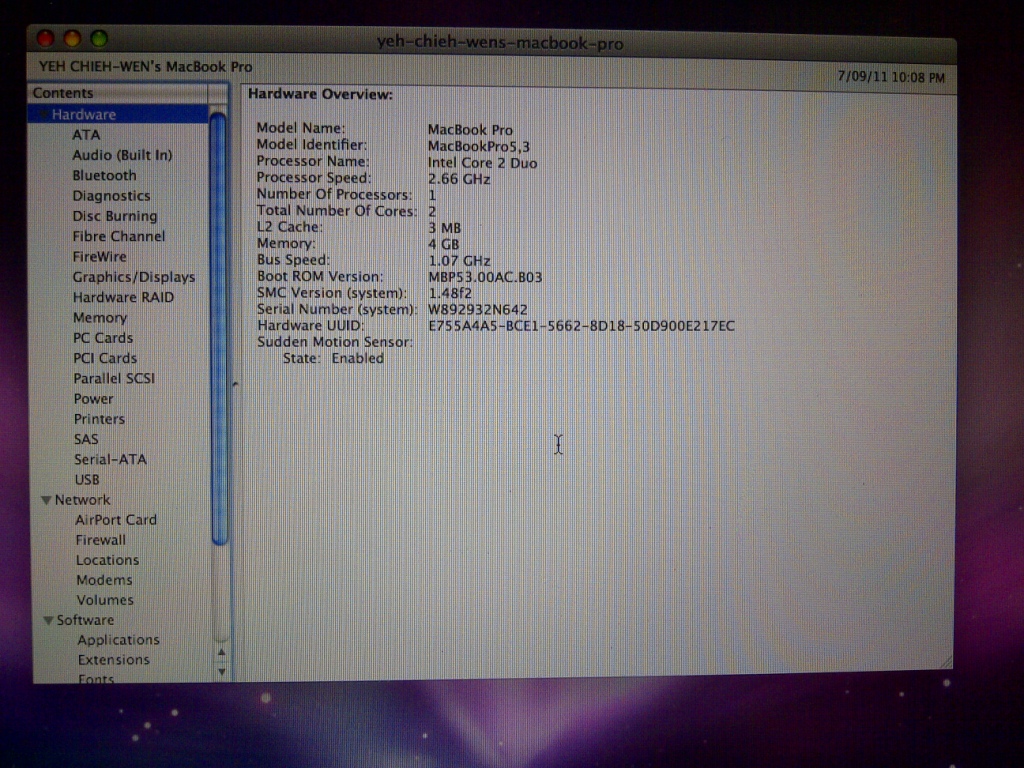Click the sidebar scroll up arrow
This screenshot has height=768, width=1024.
click(222, 653)
